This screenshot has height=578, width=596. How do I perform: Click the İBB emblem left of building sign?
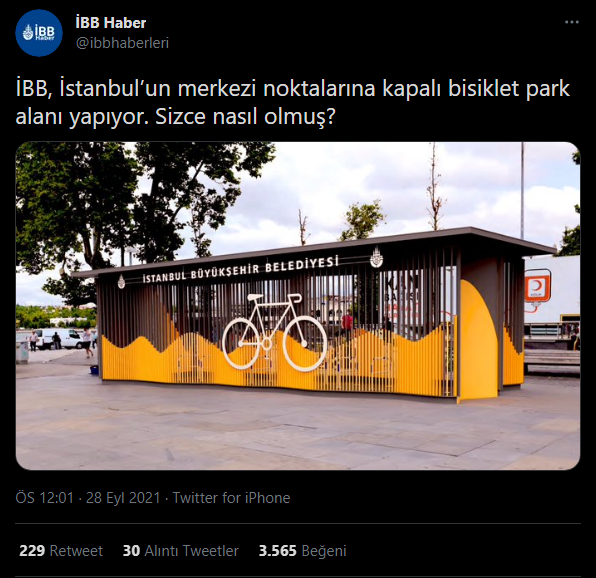(121, 282)
